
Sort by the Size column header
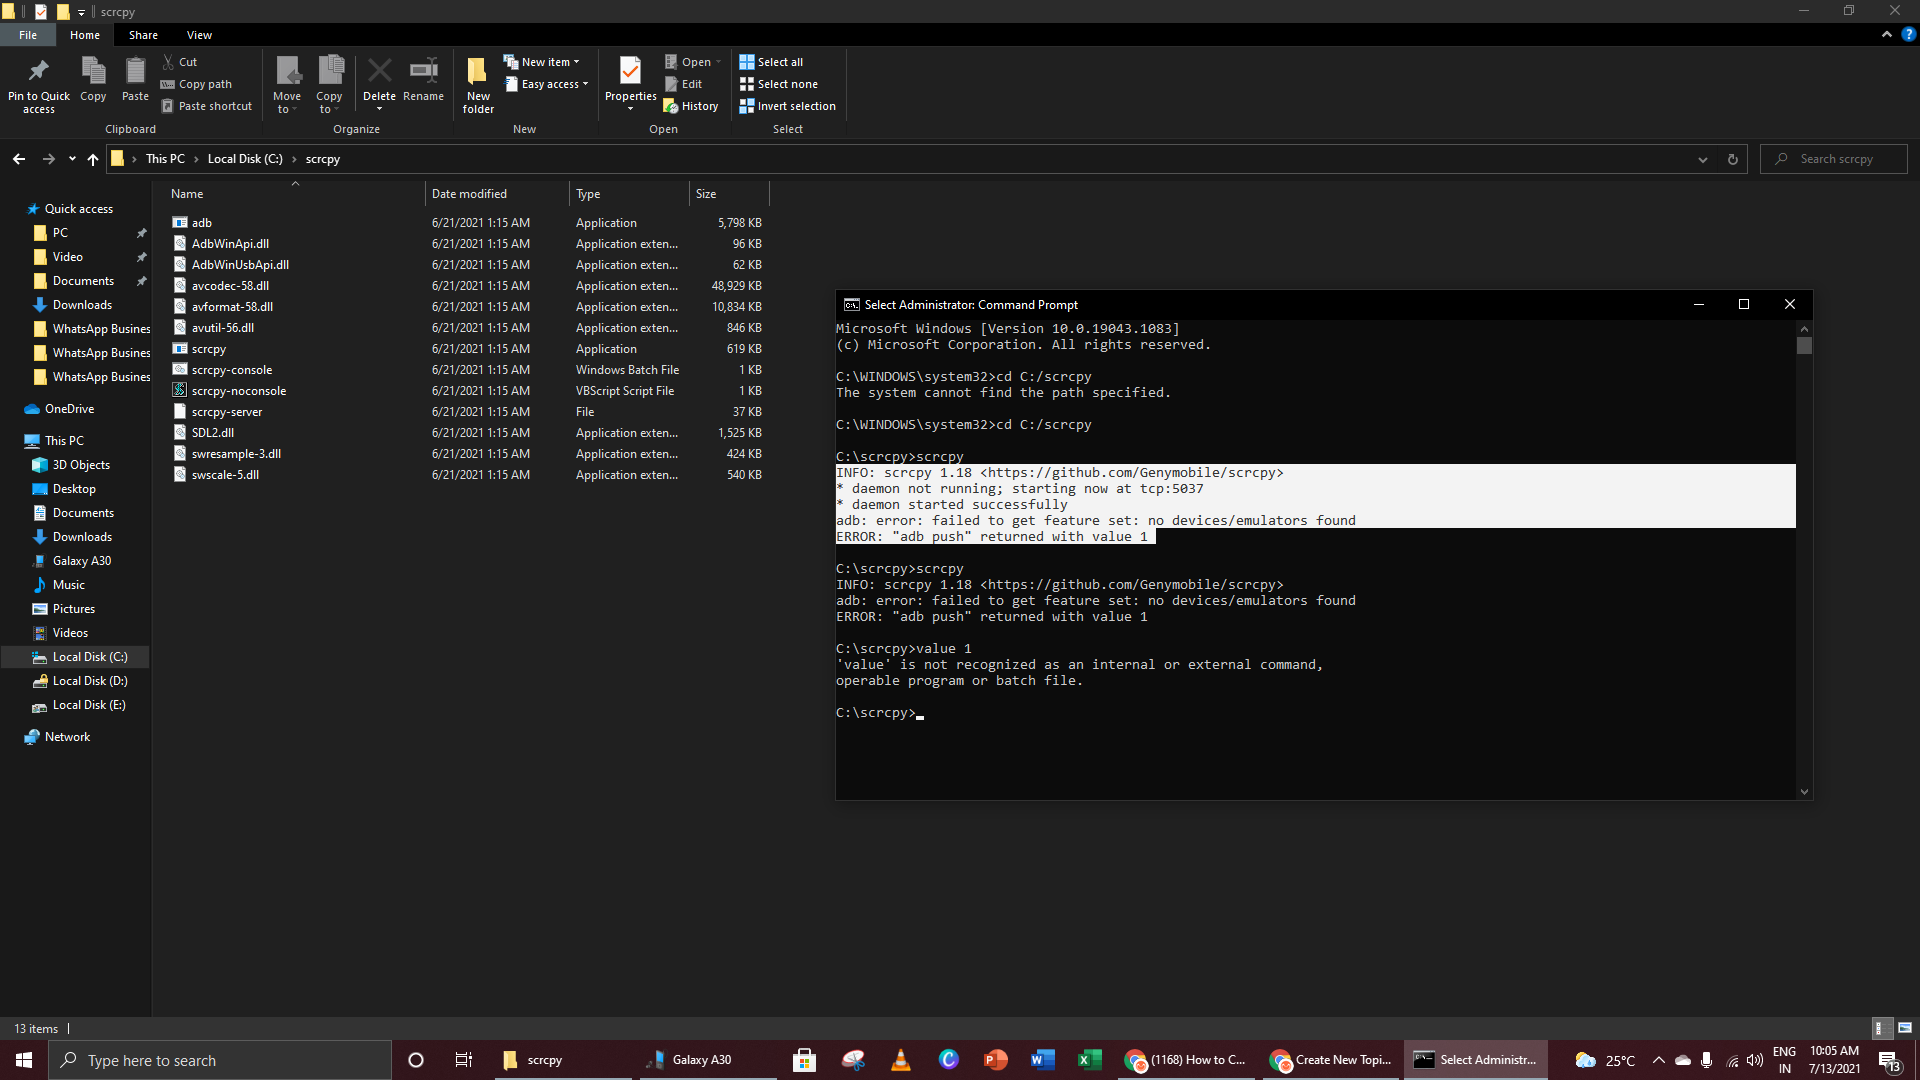pos(729,194)
